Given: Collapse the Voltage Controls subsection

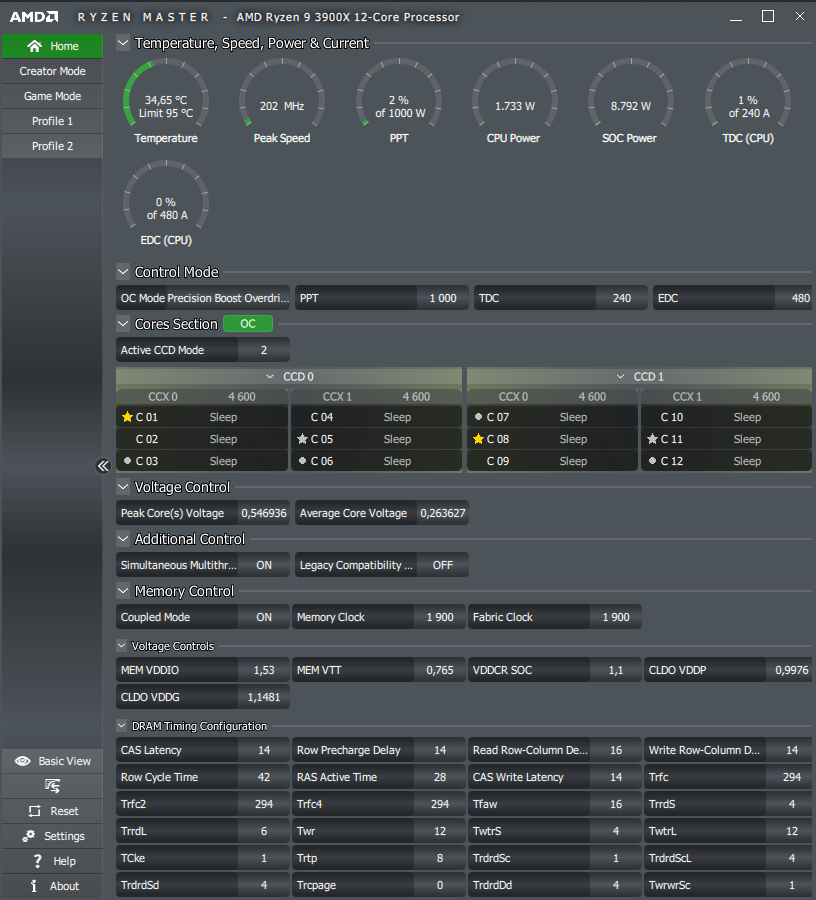Looking at the screenshot, I should 122,646.
